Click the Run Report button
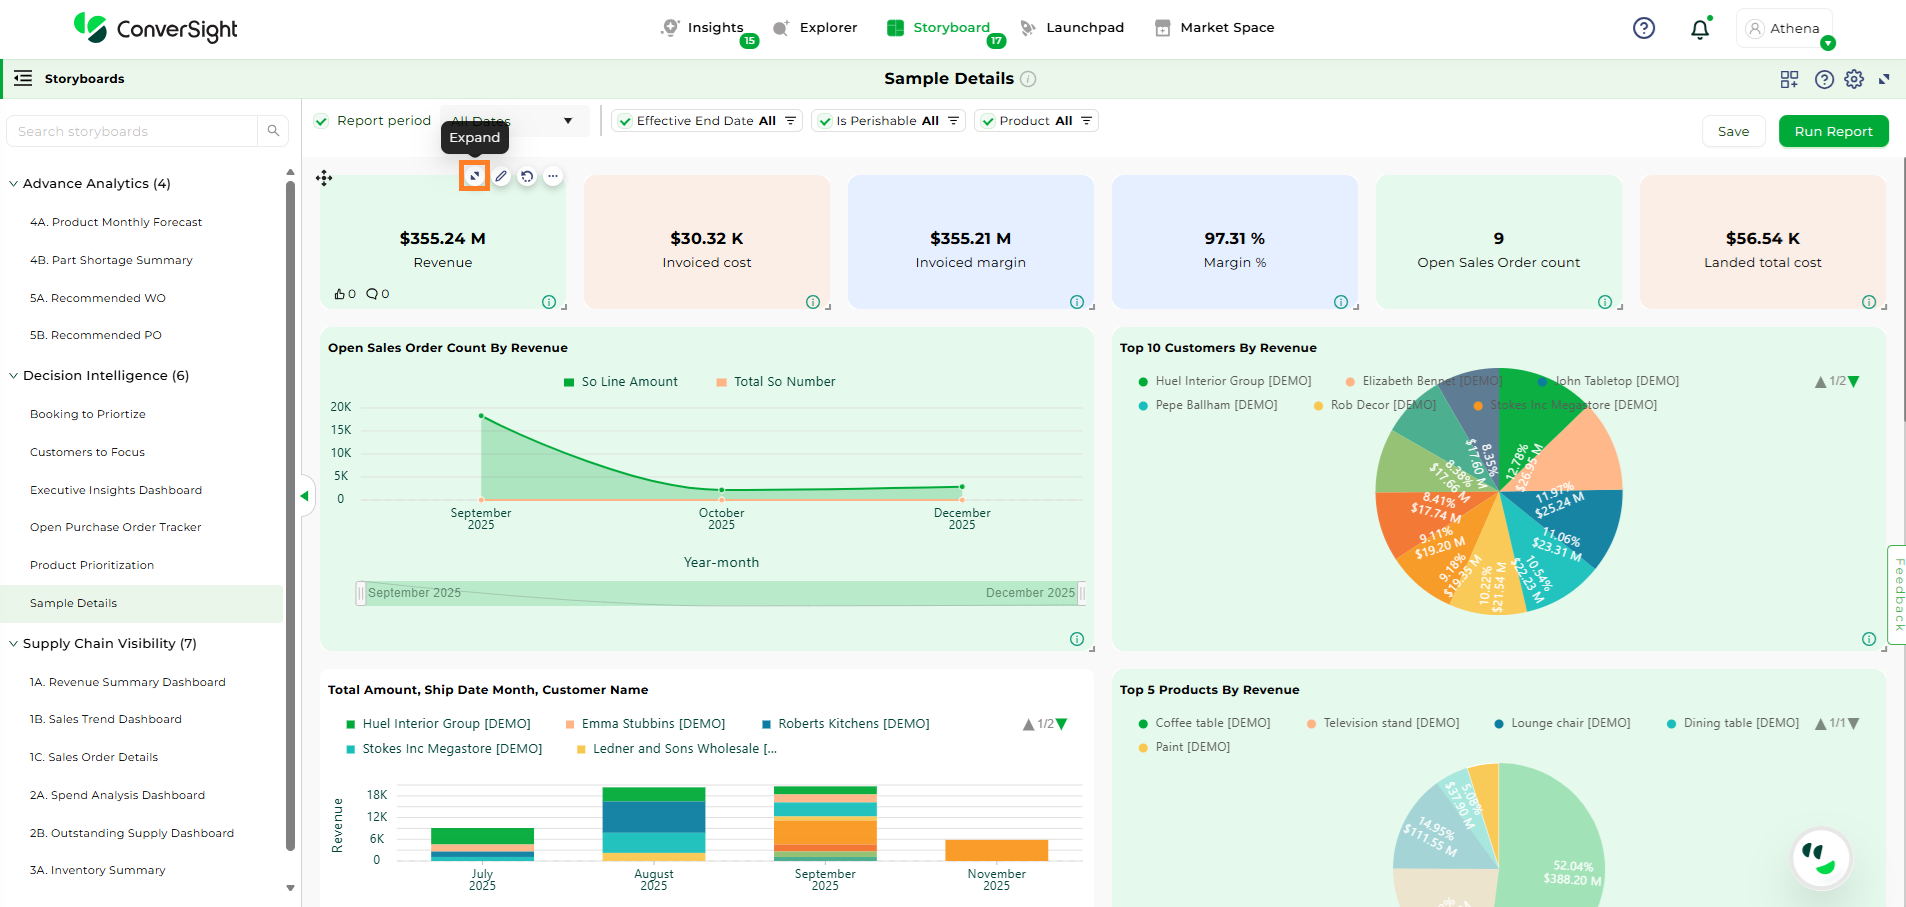The height and width of the screenshot is (907, 1906). [x=1832, y=131]
